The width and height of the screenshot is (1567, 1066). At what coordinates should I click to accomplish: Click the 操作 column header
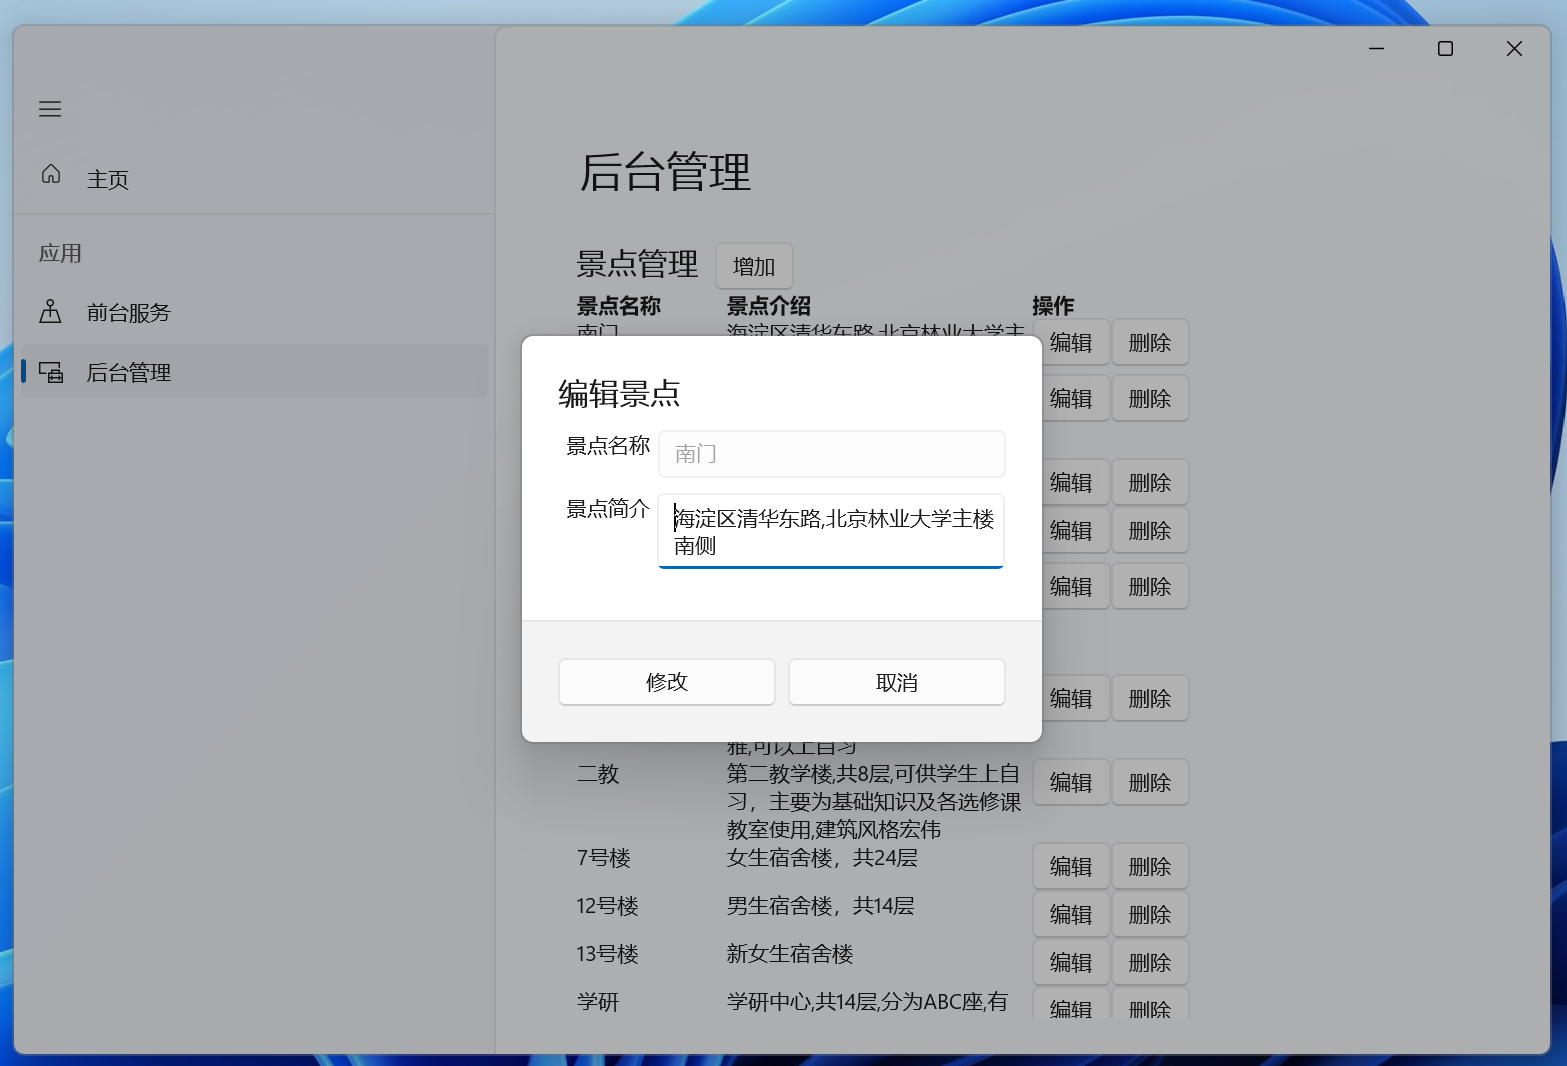(1053, 306)
